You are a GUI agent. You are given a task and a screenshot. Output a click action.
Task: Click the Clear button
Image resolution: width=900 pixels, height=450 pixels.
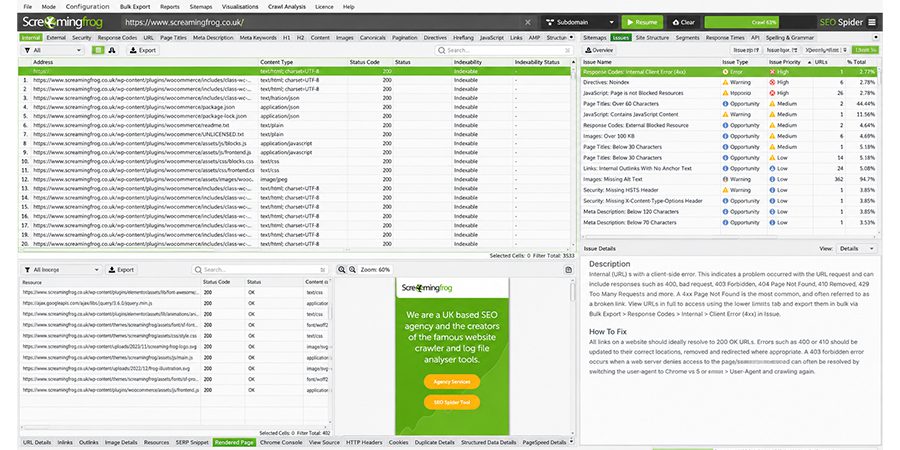(x=683, y=22)
